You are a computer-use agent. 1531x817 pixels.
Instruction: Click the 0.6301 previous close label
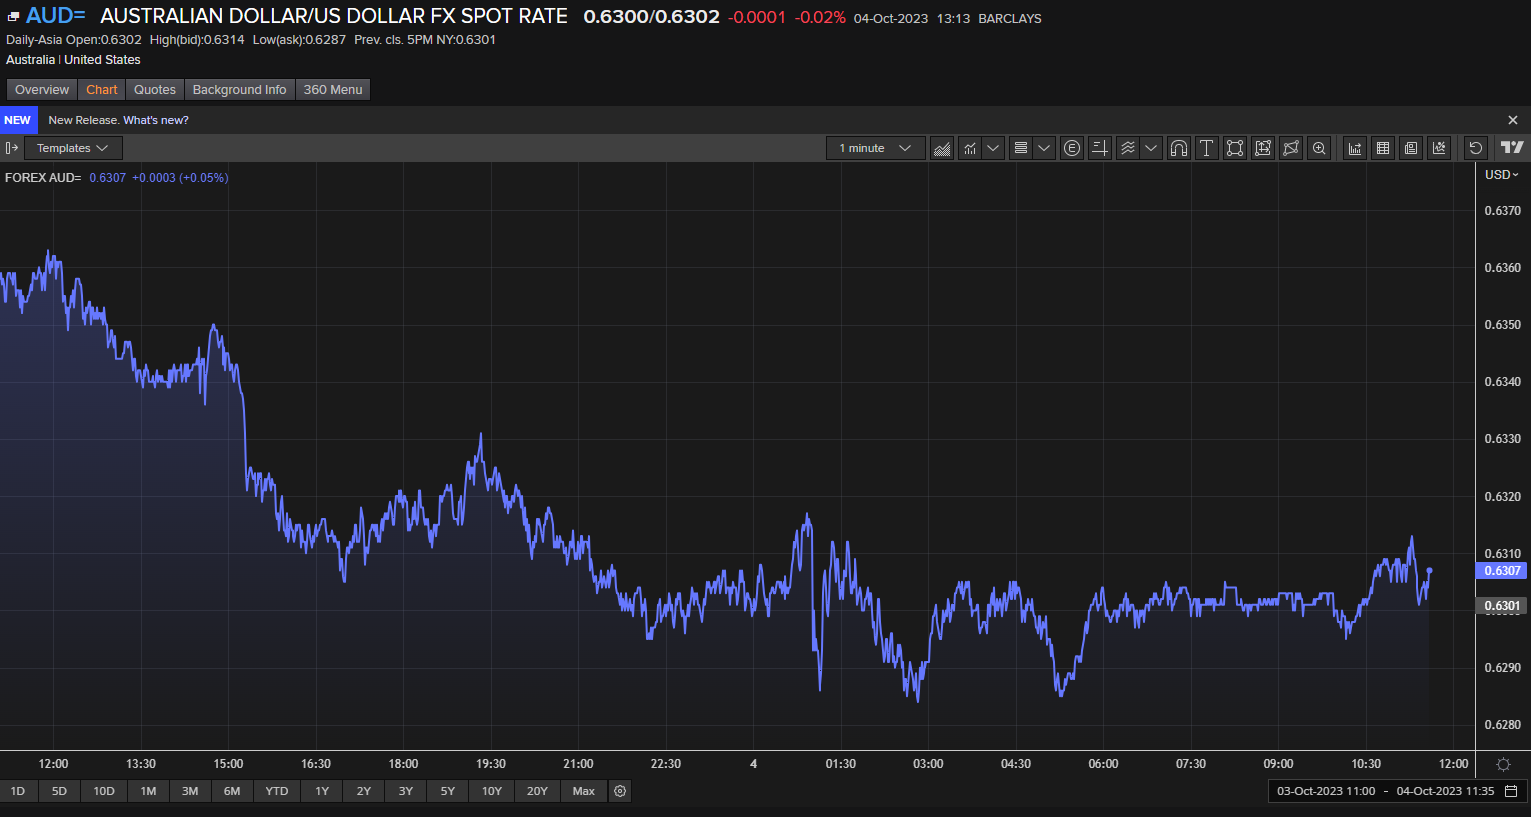click(1502, 606)
